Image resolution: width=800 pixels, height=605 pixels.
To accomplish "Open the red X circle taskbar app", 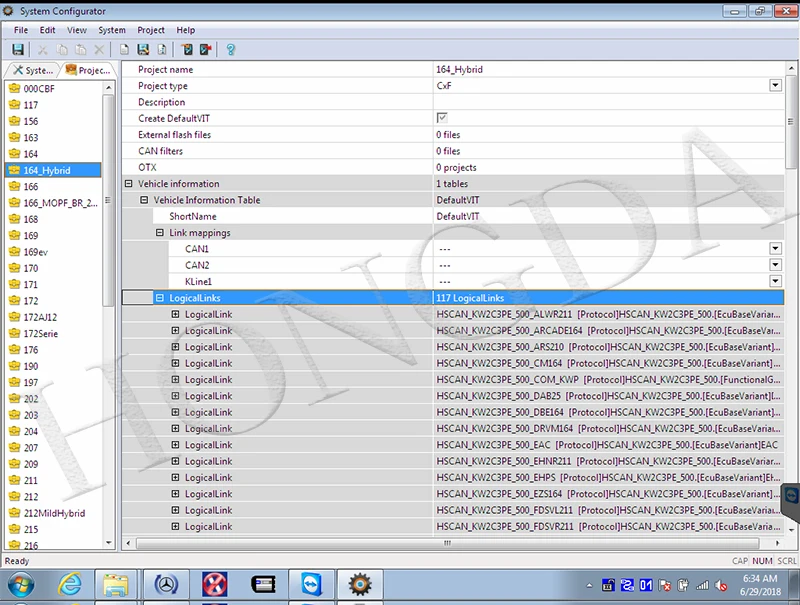I will click(x=215, y=585).
